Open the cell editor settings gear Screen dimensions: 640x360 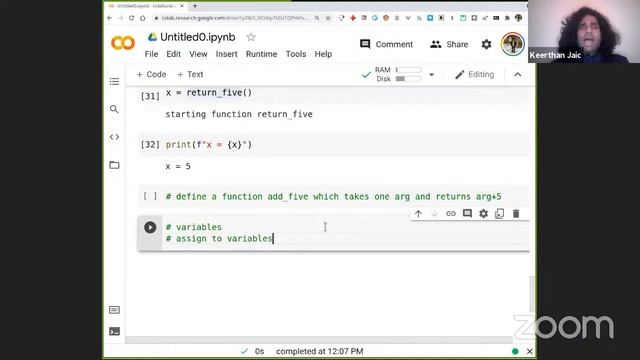pos(483,213)
